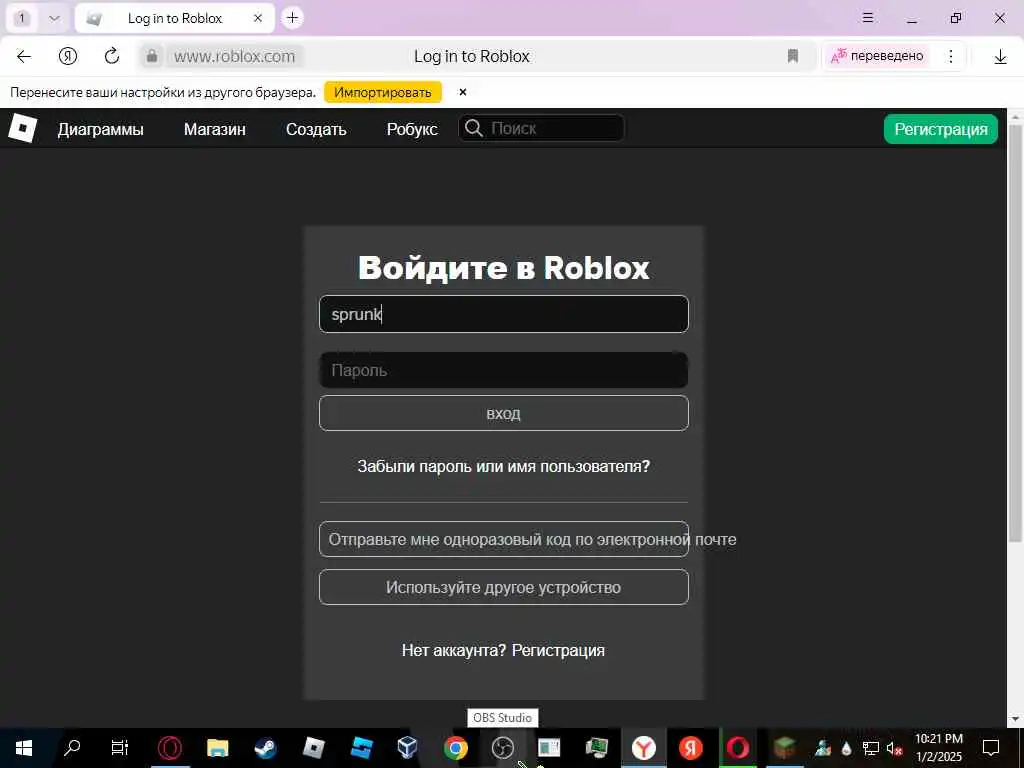Open File Explorer from the taskbar

(217, 748)
